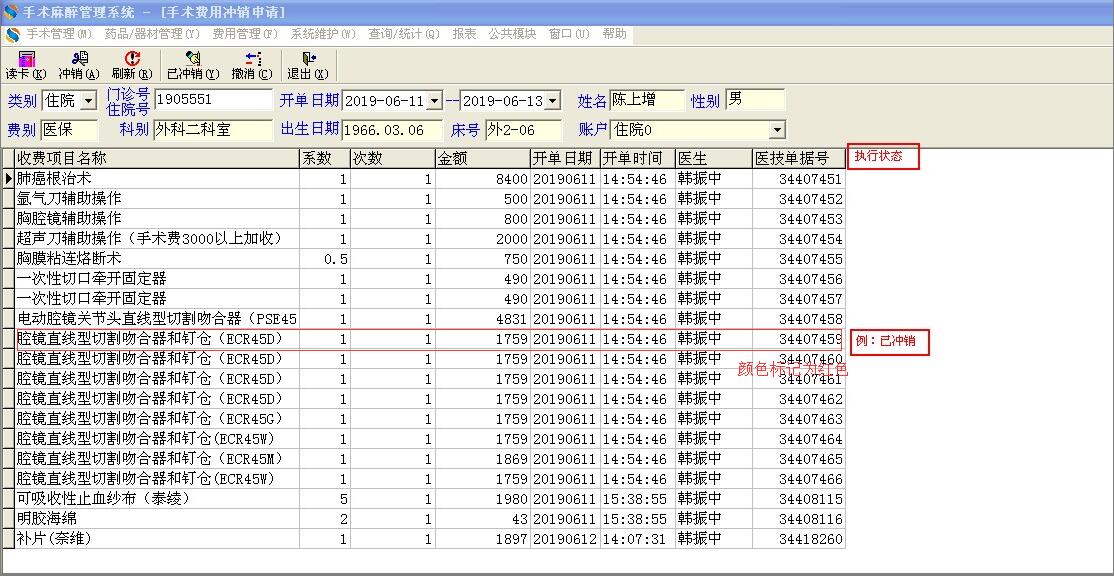Click the 收费项目名称 column header

[x=157, y=158]
